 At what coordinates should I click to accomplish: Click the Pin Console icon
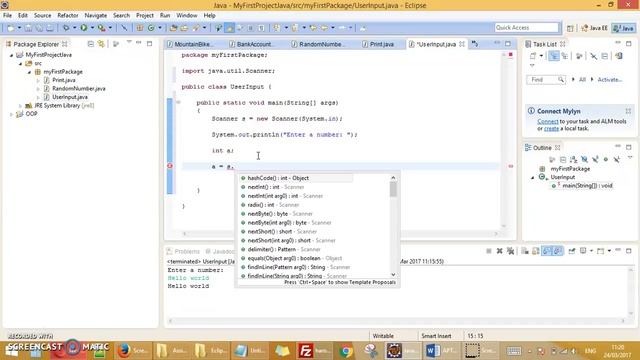click(571, 251)
